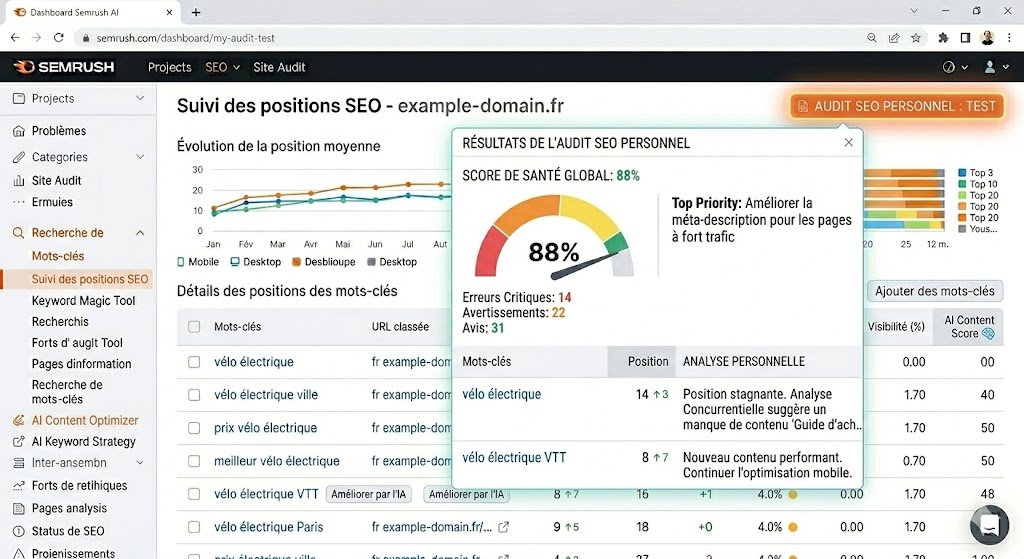Bookmark this page with star icon

click(x=916, y=38)
